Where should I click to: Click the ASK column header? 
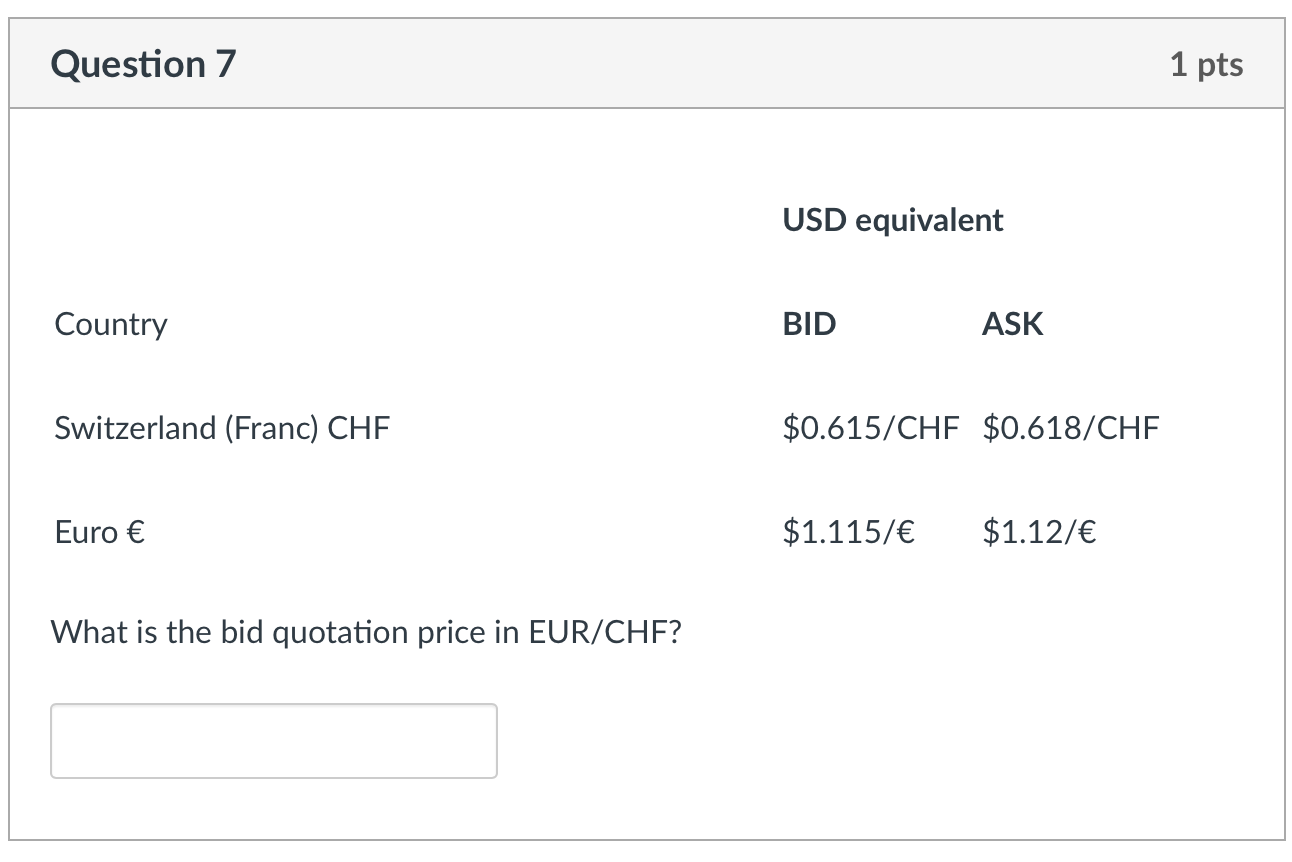tap(1012, 324)
